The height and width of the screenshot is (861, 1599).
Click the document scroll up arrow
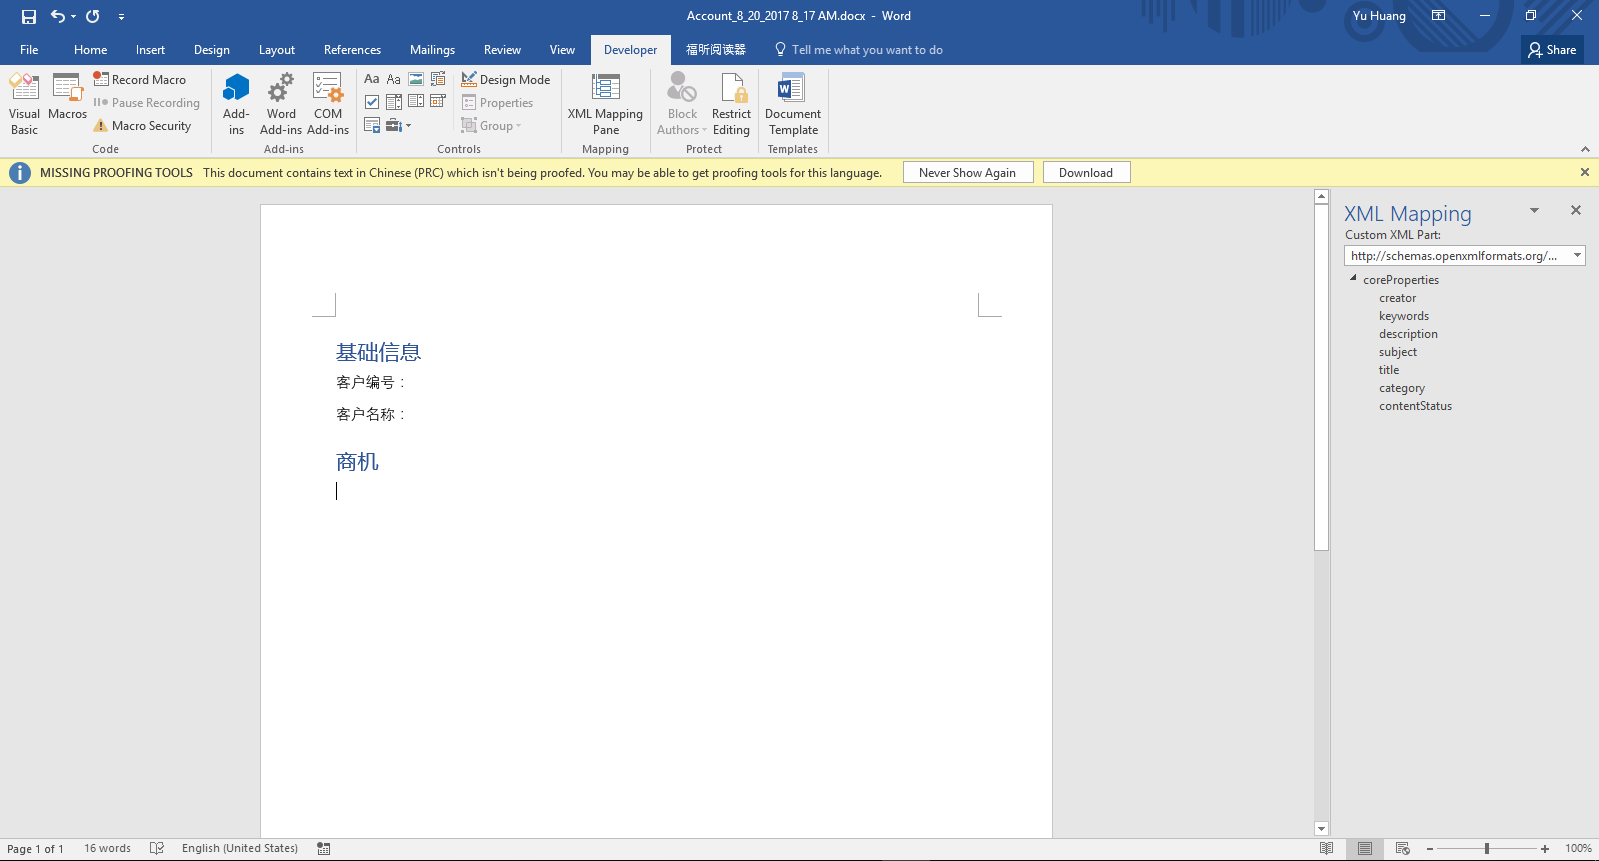point(1321,197)
